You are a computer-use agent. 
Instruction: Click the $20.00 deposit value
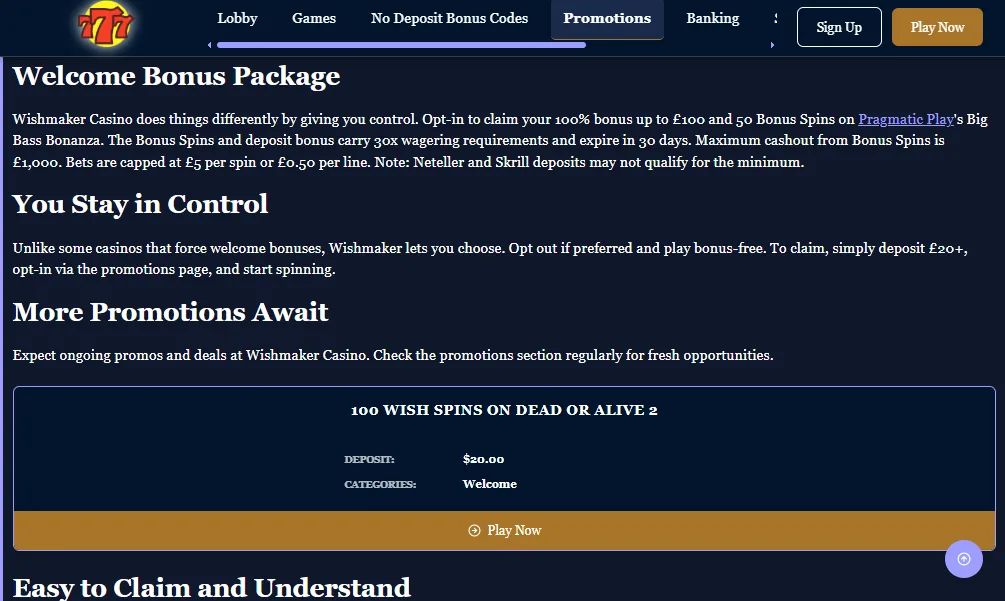pos(483,459)
